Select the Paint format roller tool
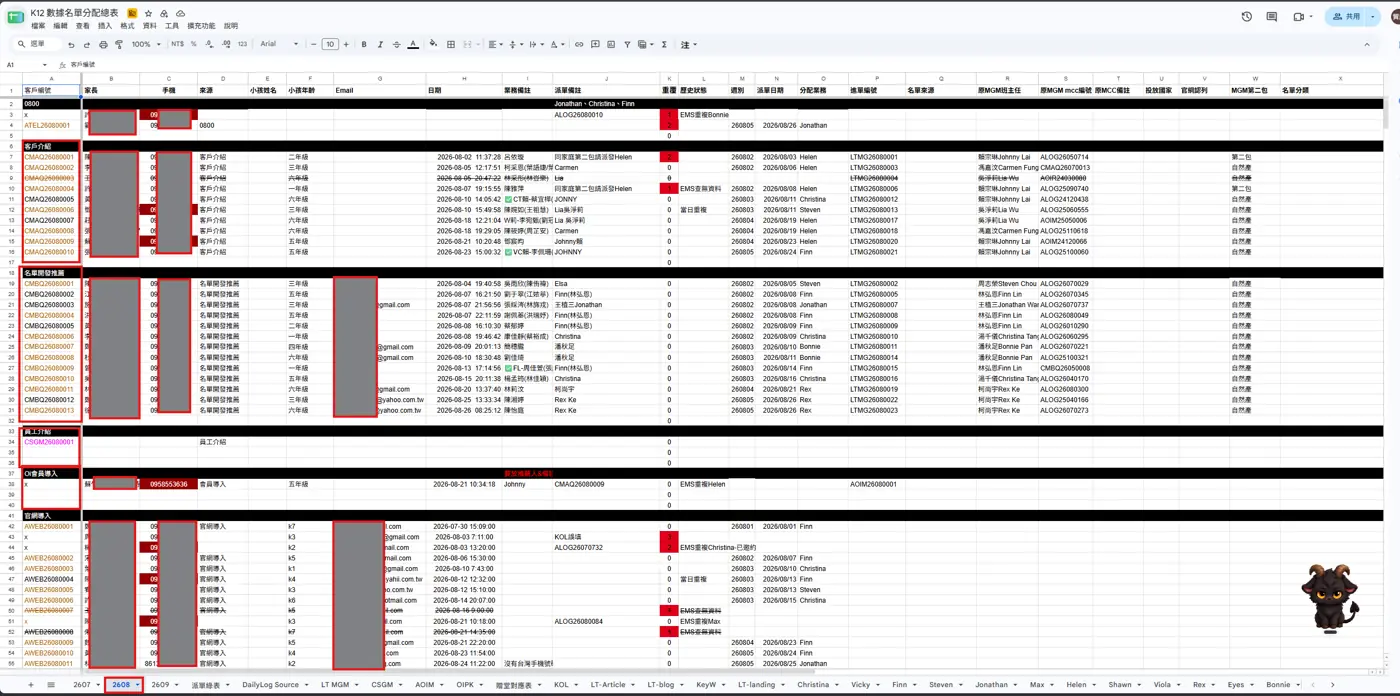Screen dimensions: 1400x696 pyautogui.click(x=119, y=44)
